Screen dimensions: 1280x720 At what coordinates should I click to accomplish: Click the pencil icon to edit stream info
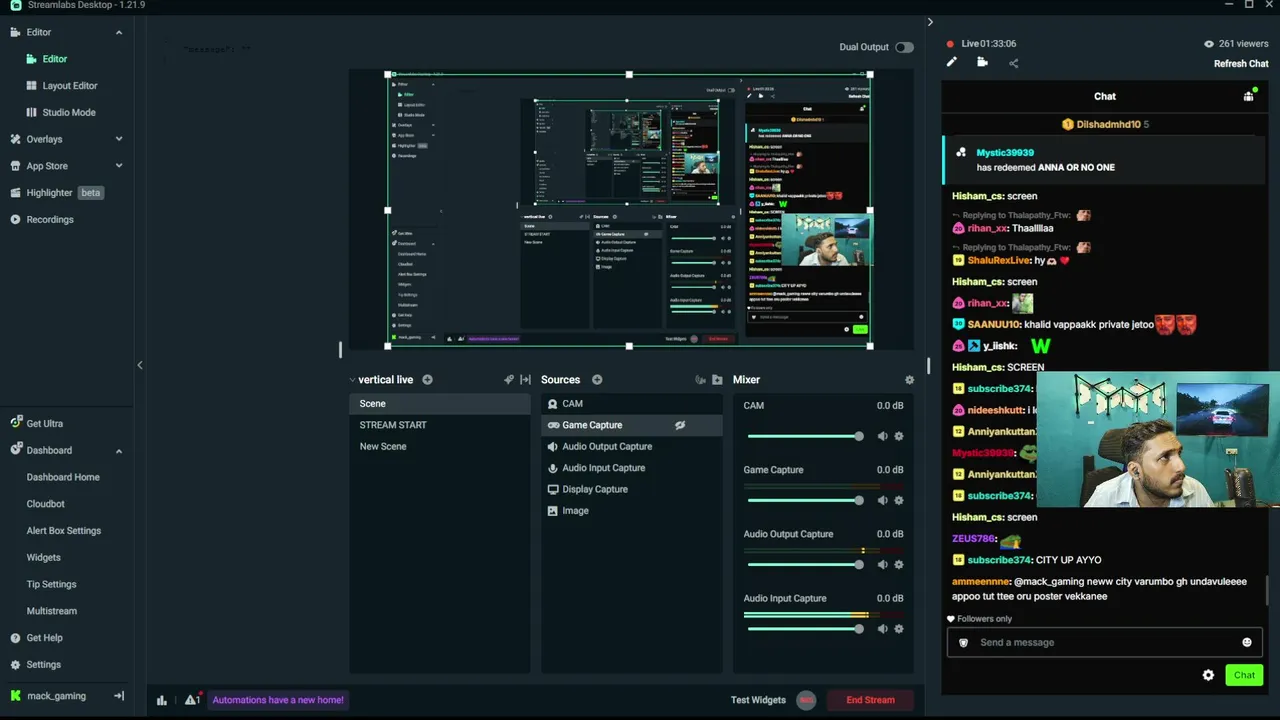[952, 62]
